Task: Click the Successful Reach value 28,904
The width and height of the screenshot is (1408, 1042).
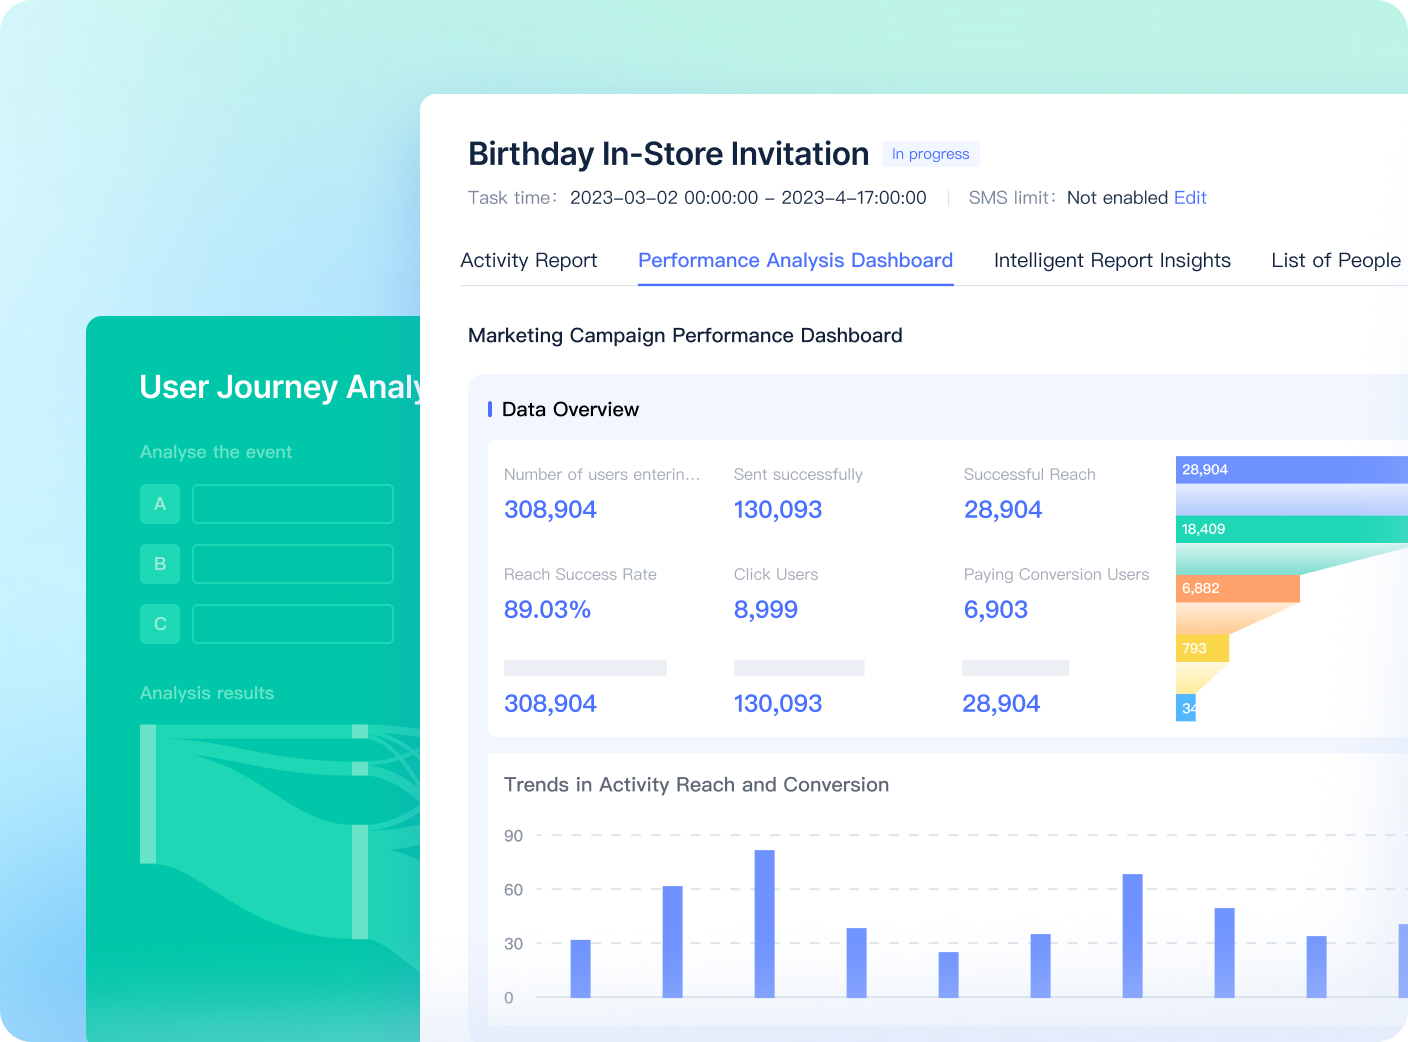Action: [x=1003, y=509]
